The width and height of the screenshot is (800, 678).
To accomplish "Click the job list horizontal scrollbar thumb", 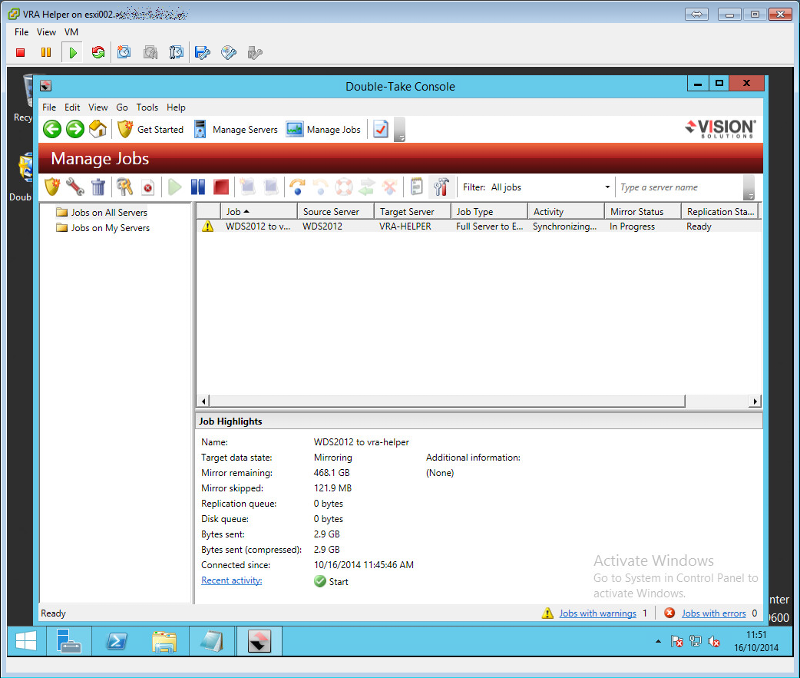I will pyautogui.click(x=447, y=401).
